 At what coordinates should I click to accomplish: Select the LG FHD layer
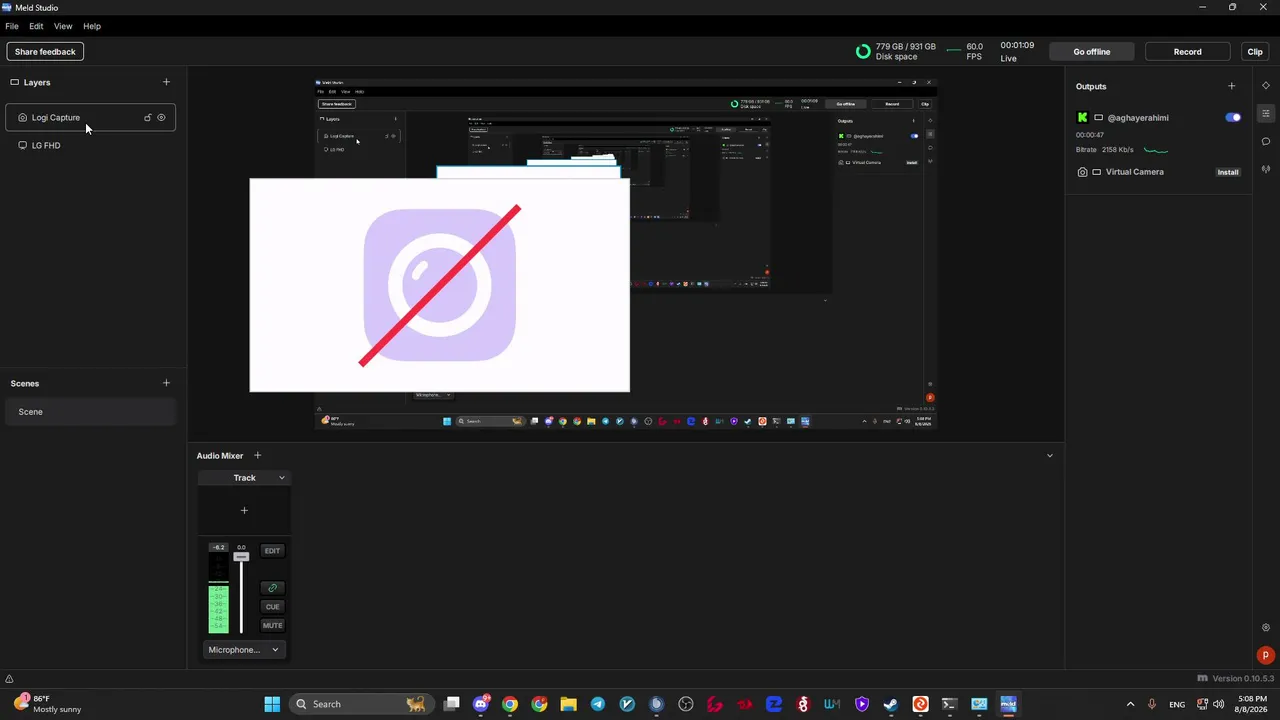91,145
